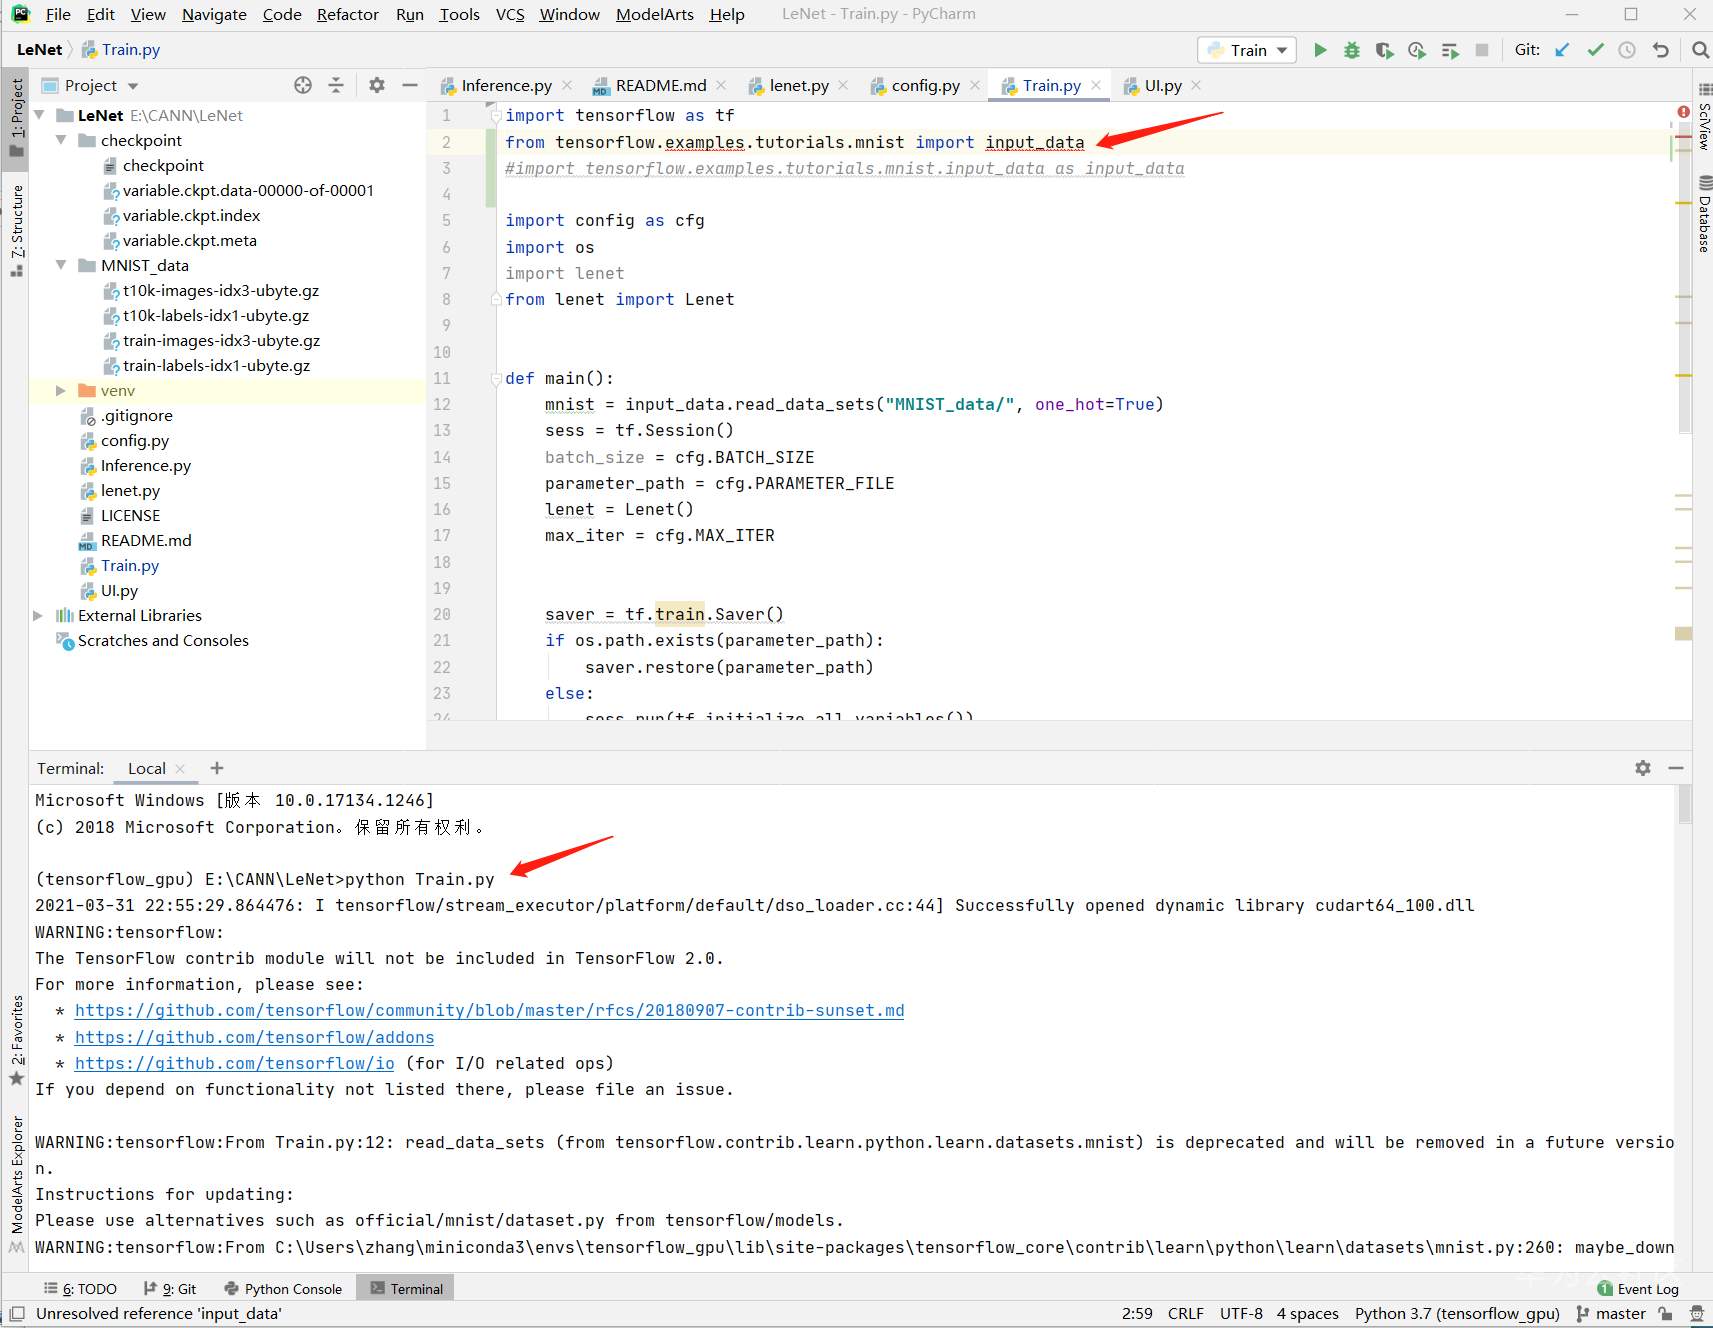The height and width of the screenshot is (1328, 1713).
Task: Toggle the 6: TODO tool window
Action: click(x=81, y=1289)
